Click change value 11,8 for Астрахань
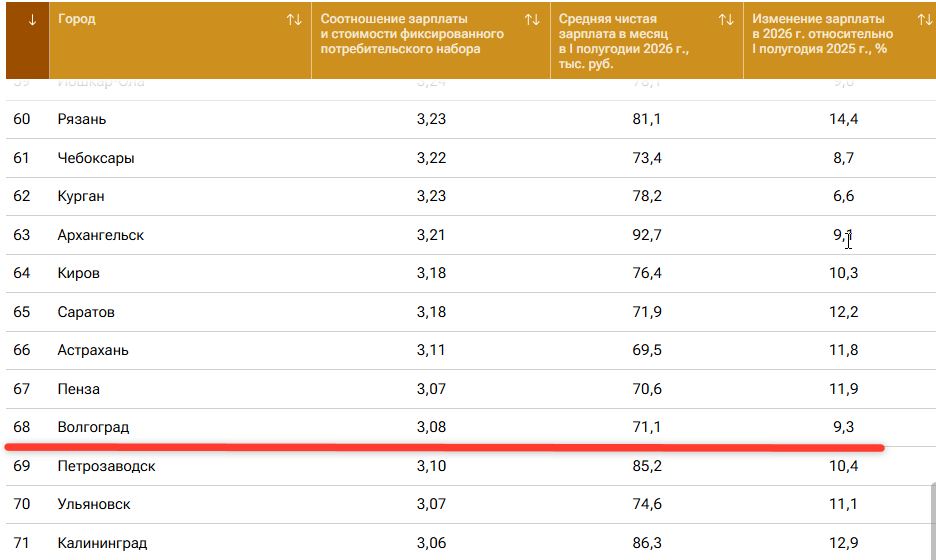 (843, 350)
